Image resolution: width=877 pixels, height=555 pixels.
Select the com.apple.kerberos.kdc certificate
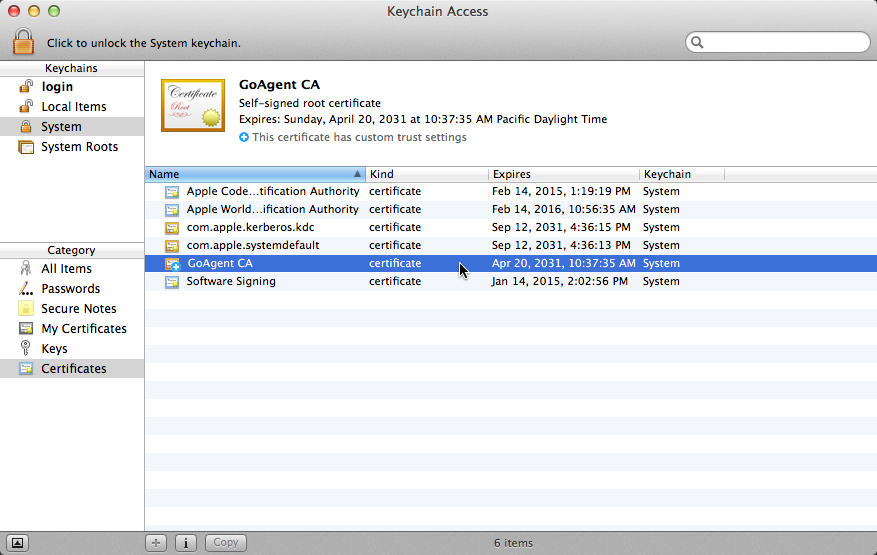point(511,227)
